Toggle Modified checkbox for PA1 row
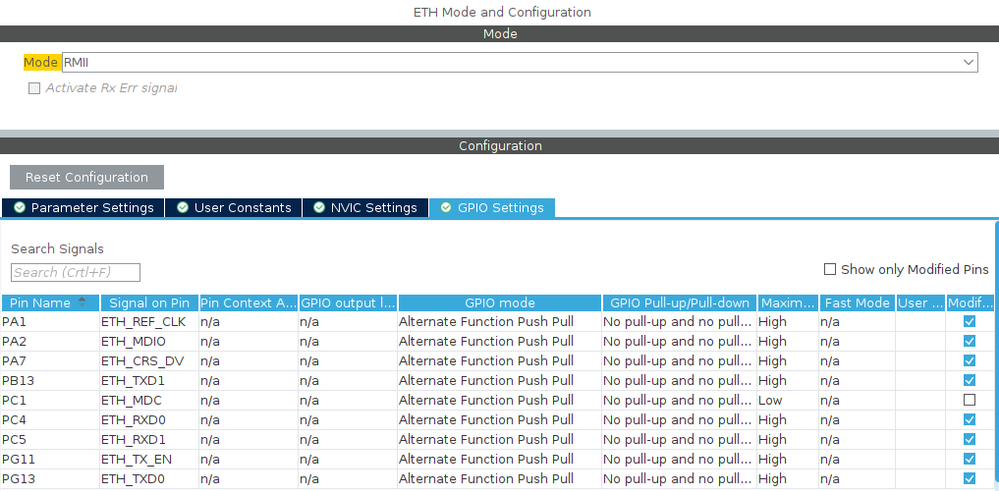 pos(970,322)
